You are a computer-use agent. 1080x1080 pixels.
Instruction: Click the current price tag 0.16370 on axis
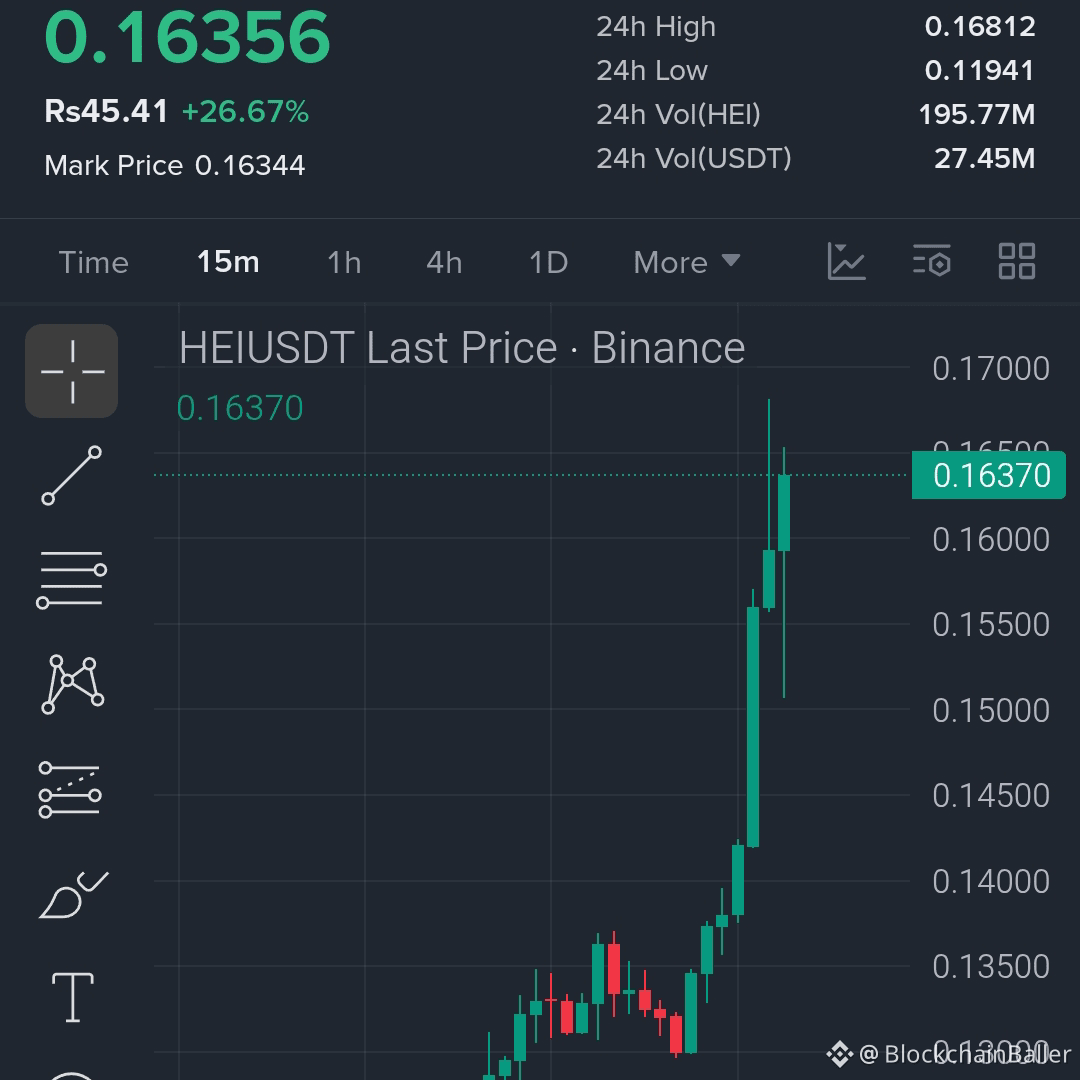988,475
